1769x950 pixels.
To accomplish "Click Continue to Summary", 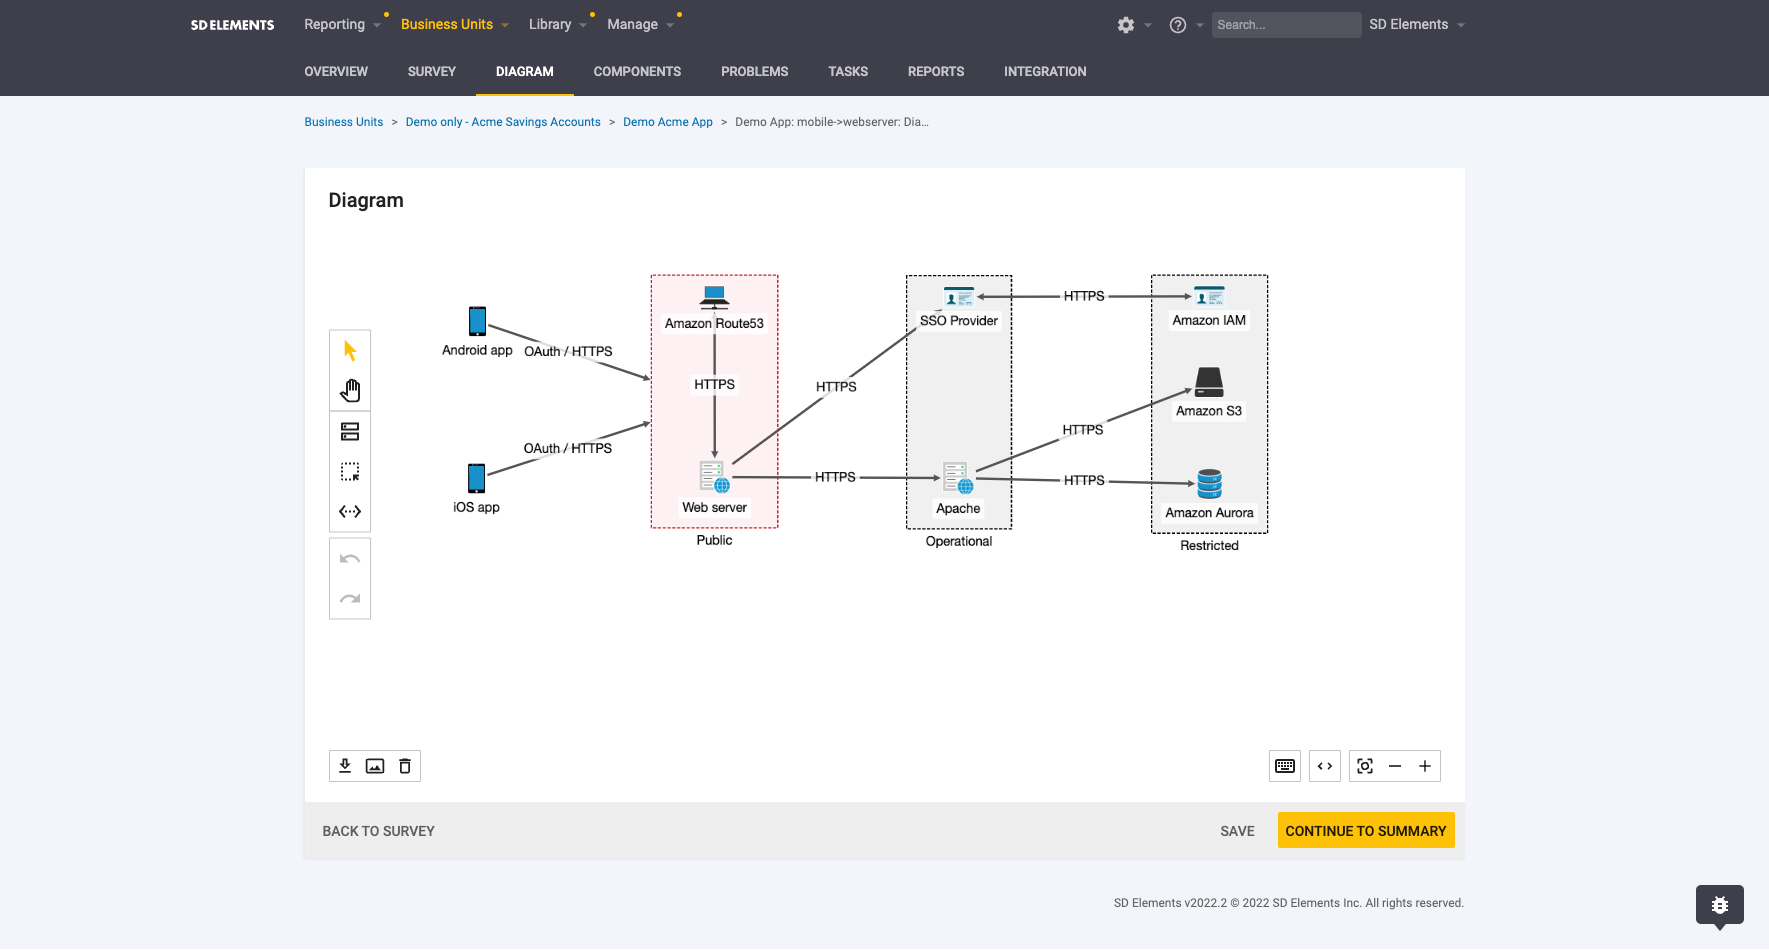I will [1366, 831].
